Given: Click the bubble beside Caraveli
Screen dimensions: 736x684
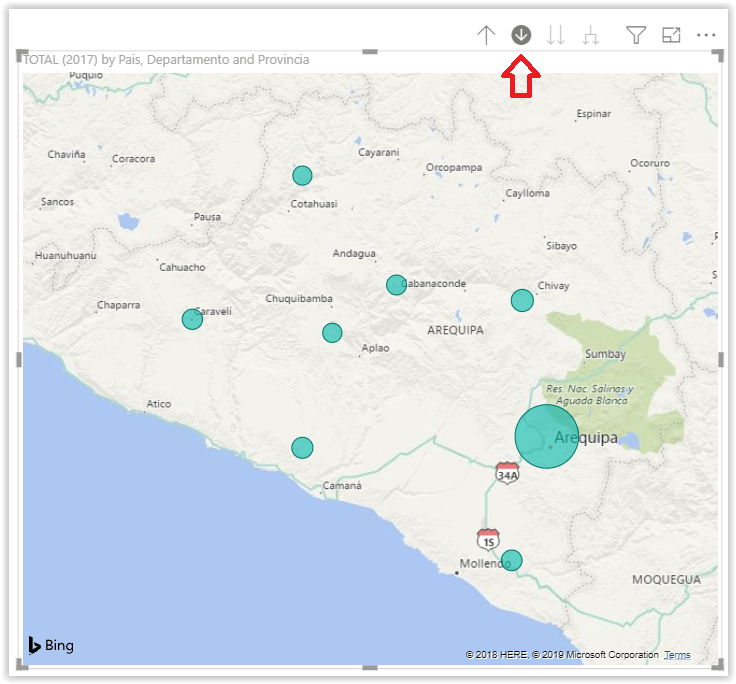Looking at the screenshot, I should point(192,319).
